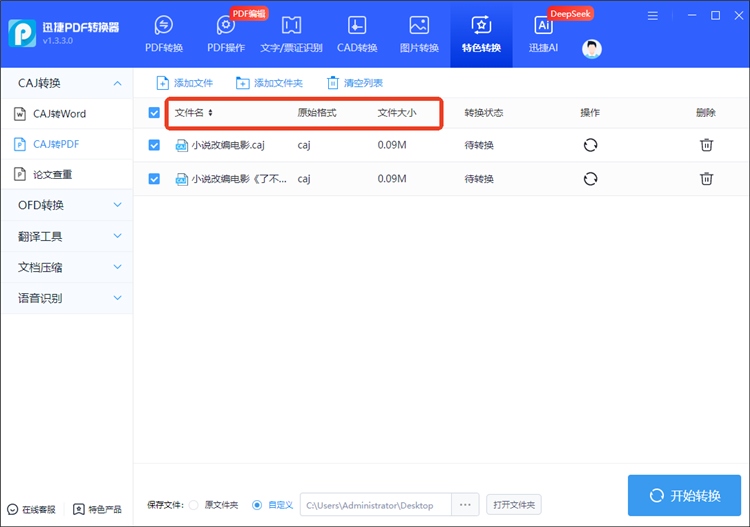
Task: Click the 迅捷PDF转换器 app logo
Action: point(22,33)
